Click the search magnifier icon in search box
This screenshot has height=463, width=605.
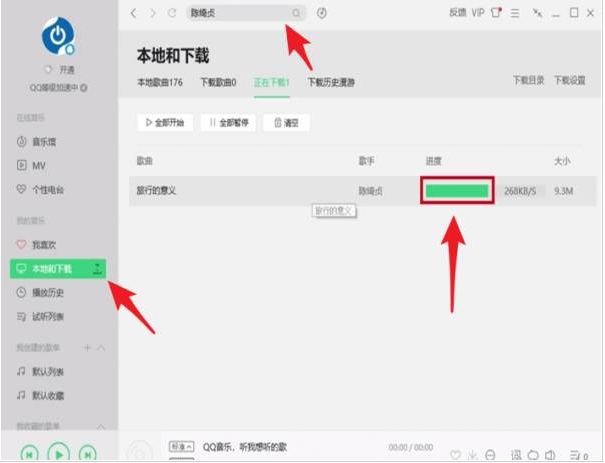click(x=296, y=14)
